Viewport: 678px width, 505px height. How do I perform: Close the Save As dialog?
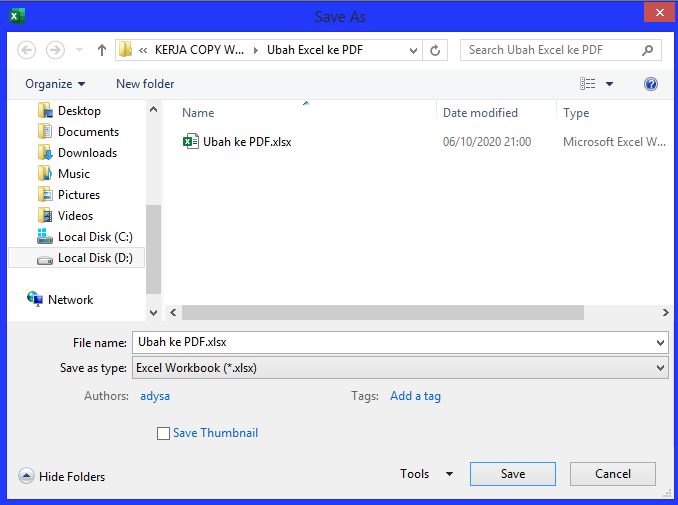click(659, 12)
